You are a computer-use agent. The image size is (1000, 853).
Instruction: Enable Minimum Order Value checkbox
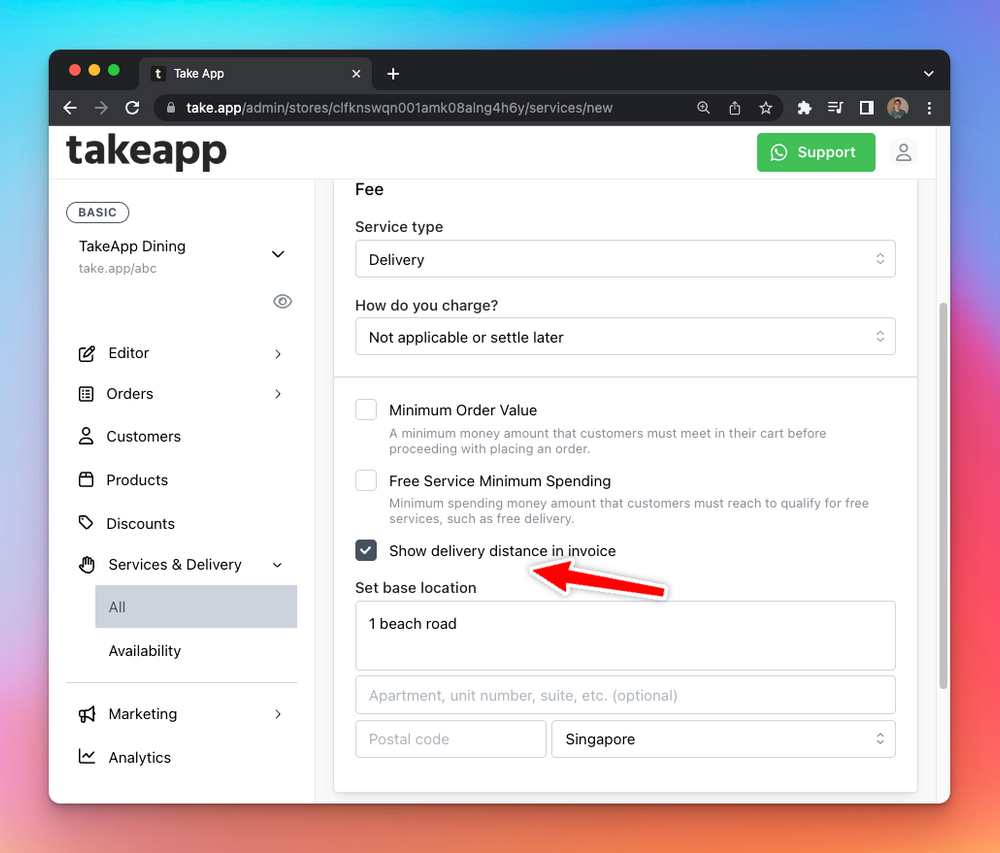(x=366, y=410)
